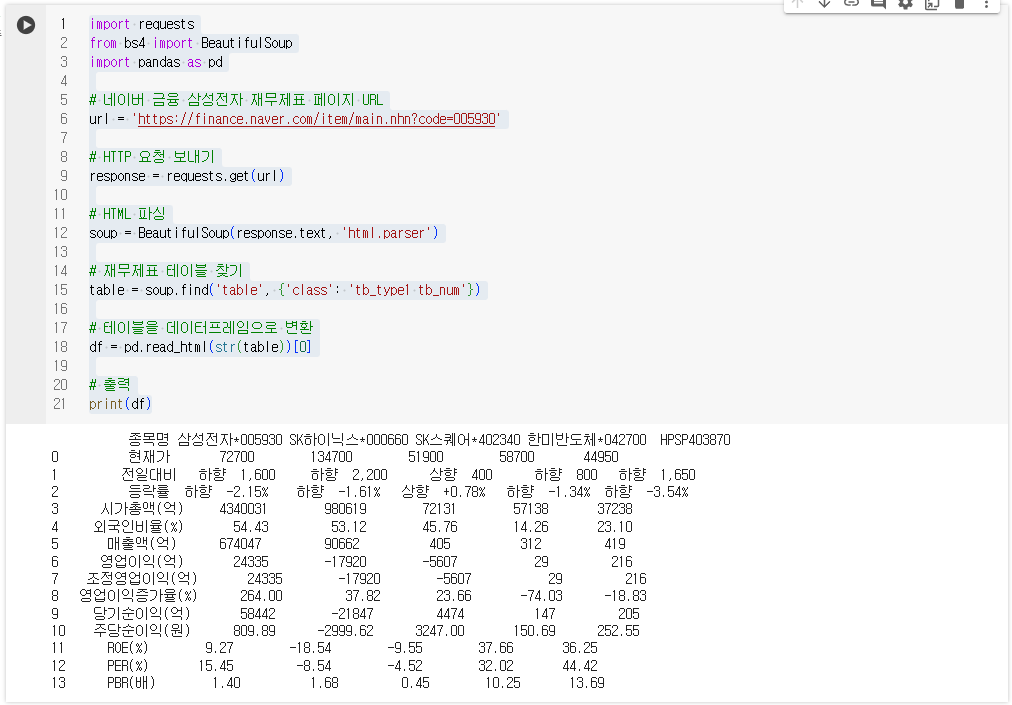The width and height of the screenshot is (1012, 705).
Task: Open more cell actions three-dot menu
Action: 986,3
